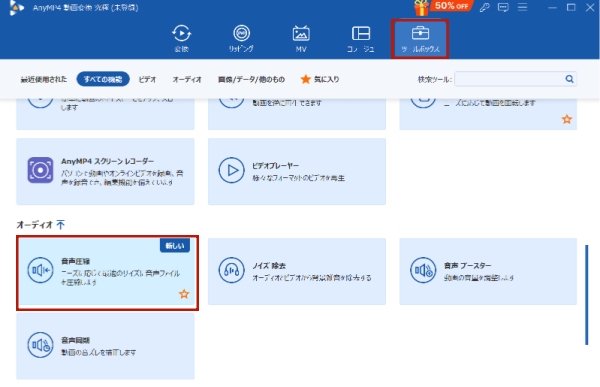Show recently used tools filter
Screen dimensions: 600x387
(x=44, y=79)
